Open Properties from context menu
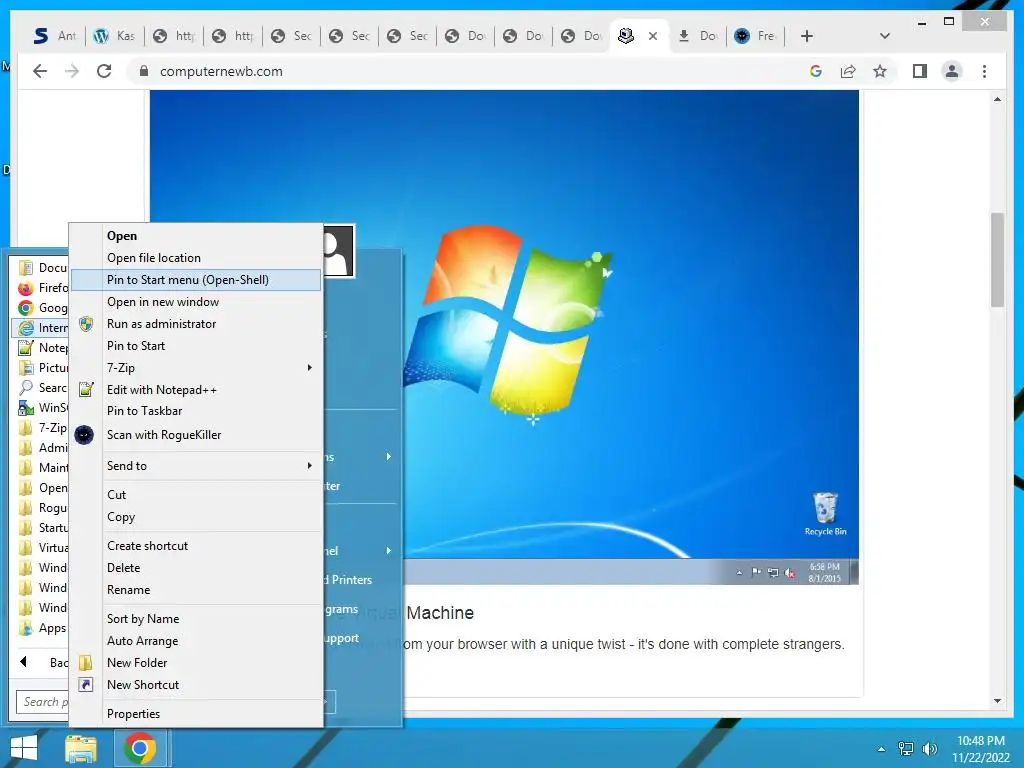1024x768 pixels. click(196, 714)
